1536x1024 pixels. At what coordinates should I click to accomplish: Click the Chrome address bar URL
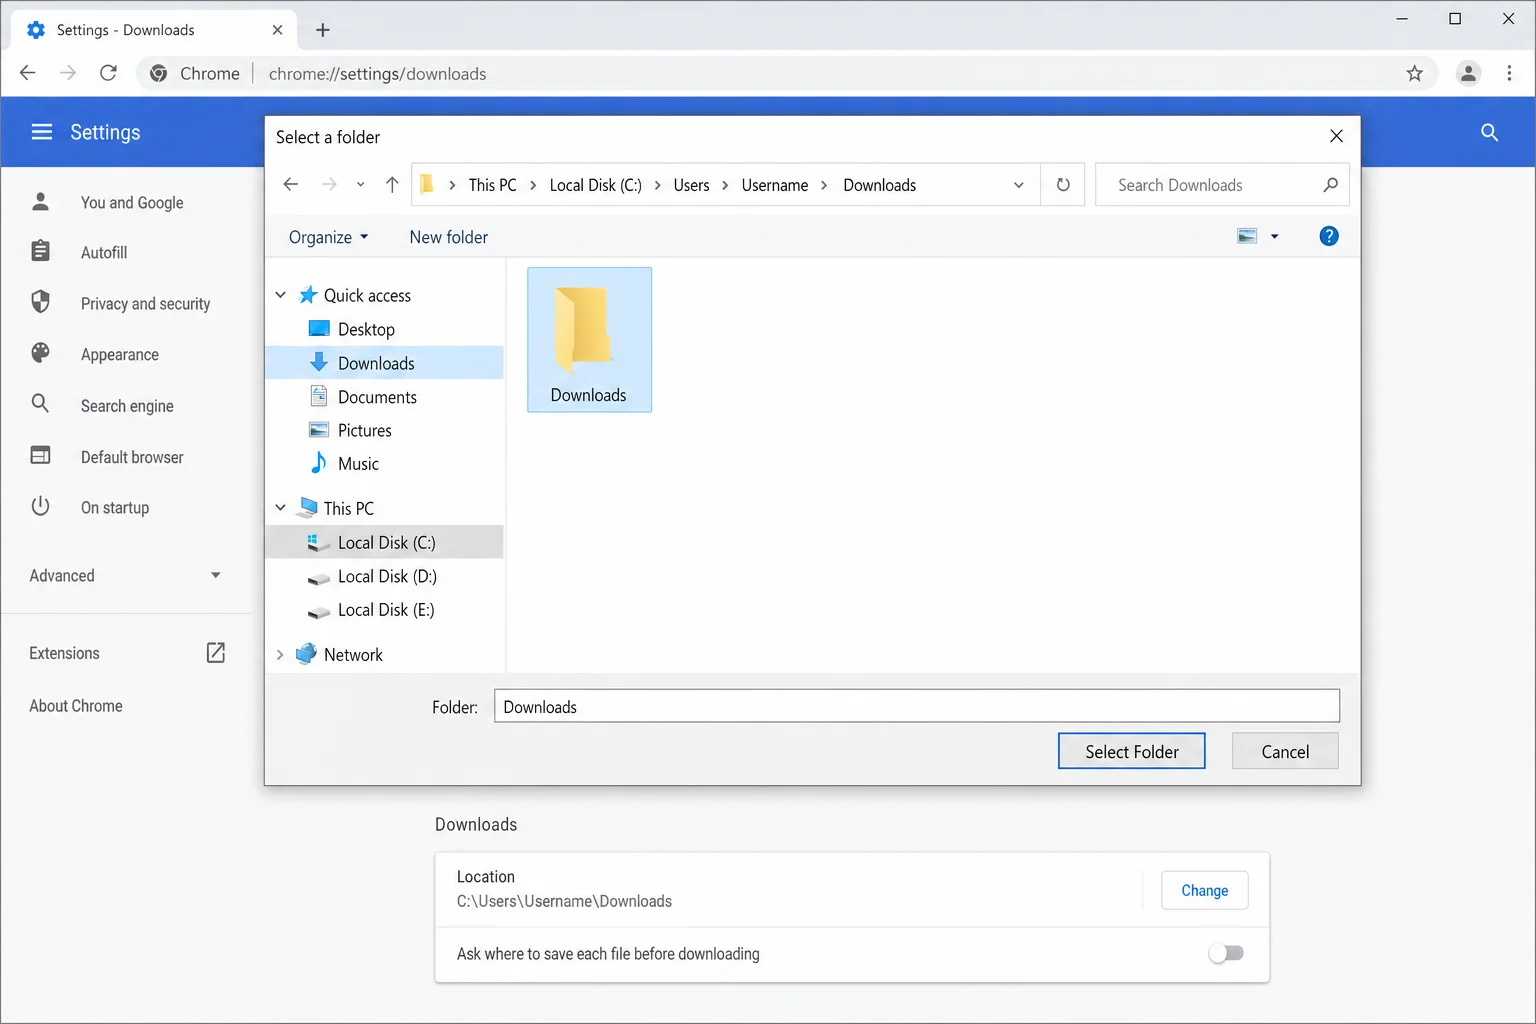point(377,74)
